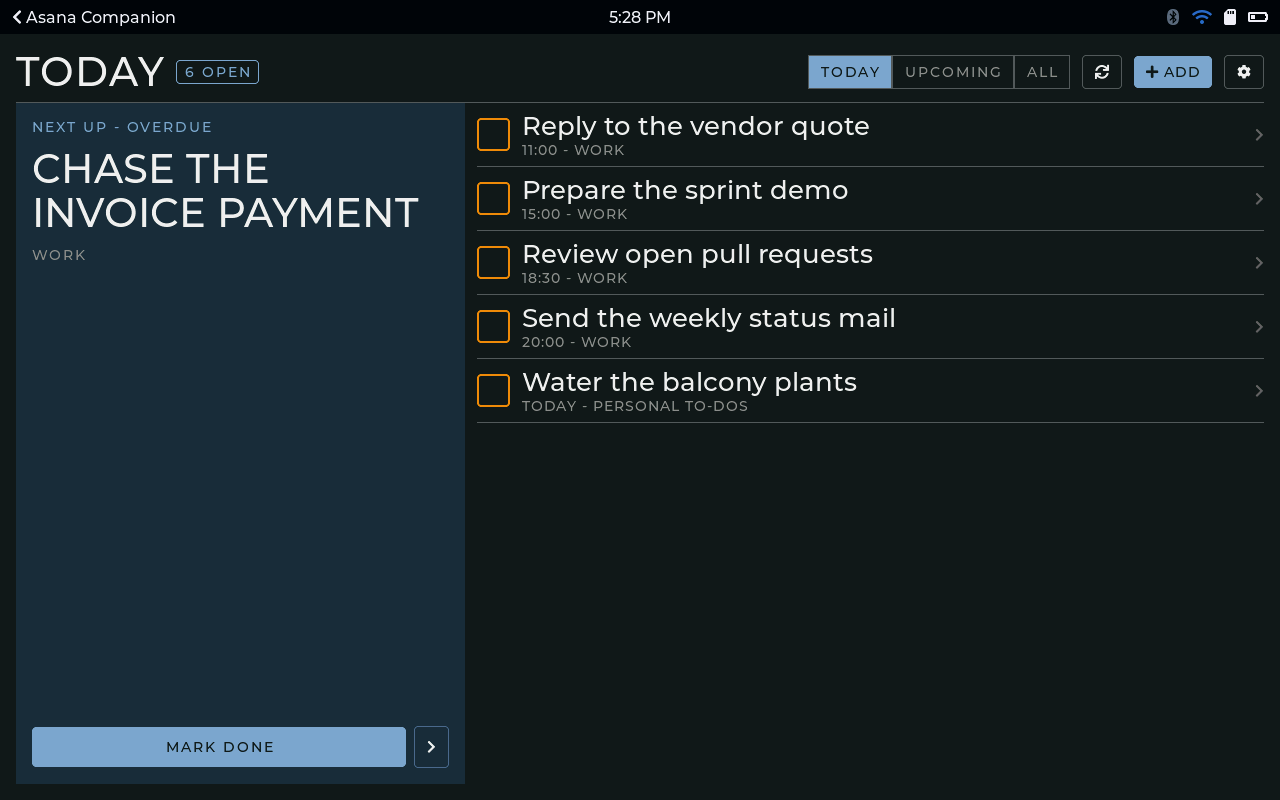Click the 6 Open badge
The image size is (1280, 800).
point(217,72)
